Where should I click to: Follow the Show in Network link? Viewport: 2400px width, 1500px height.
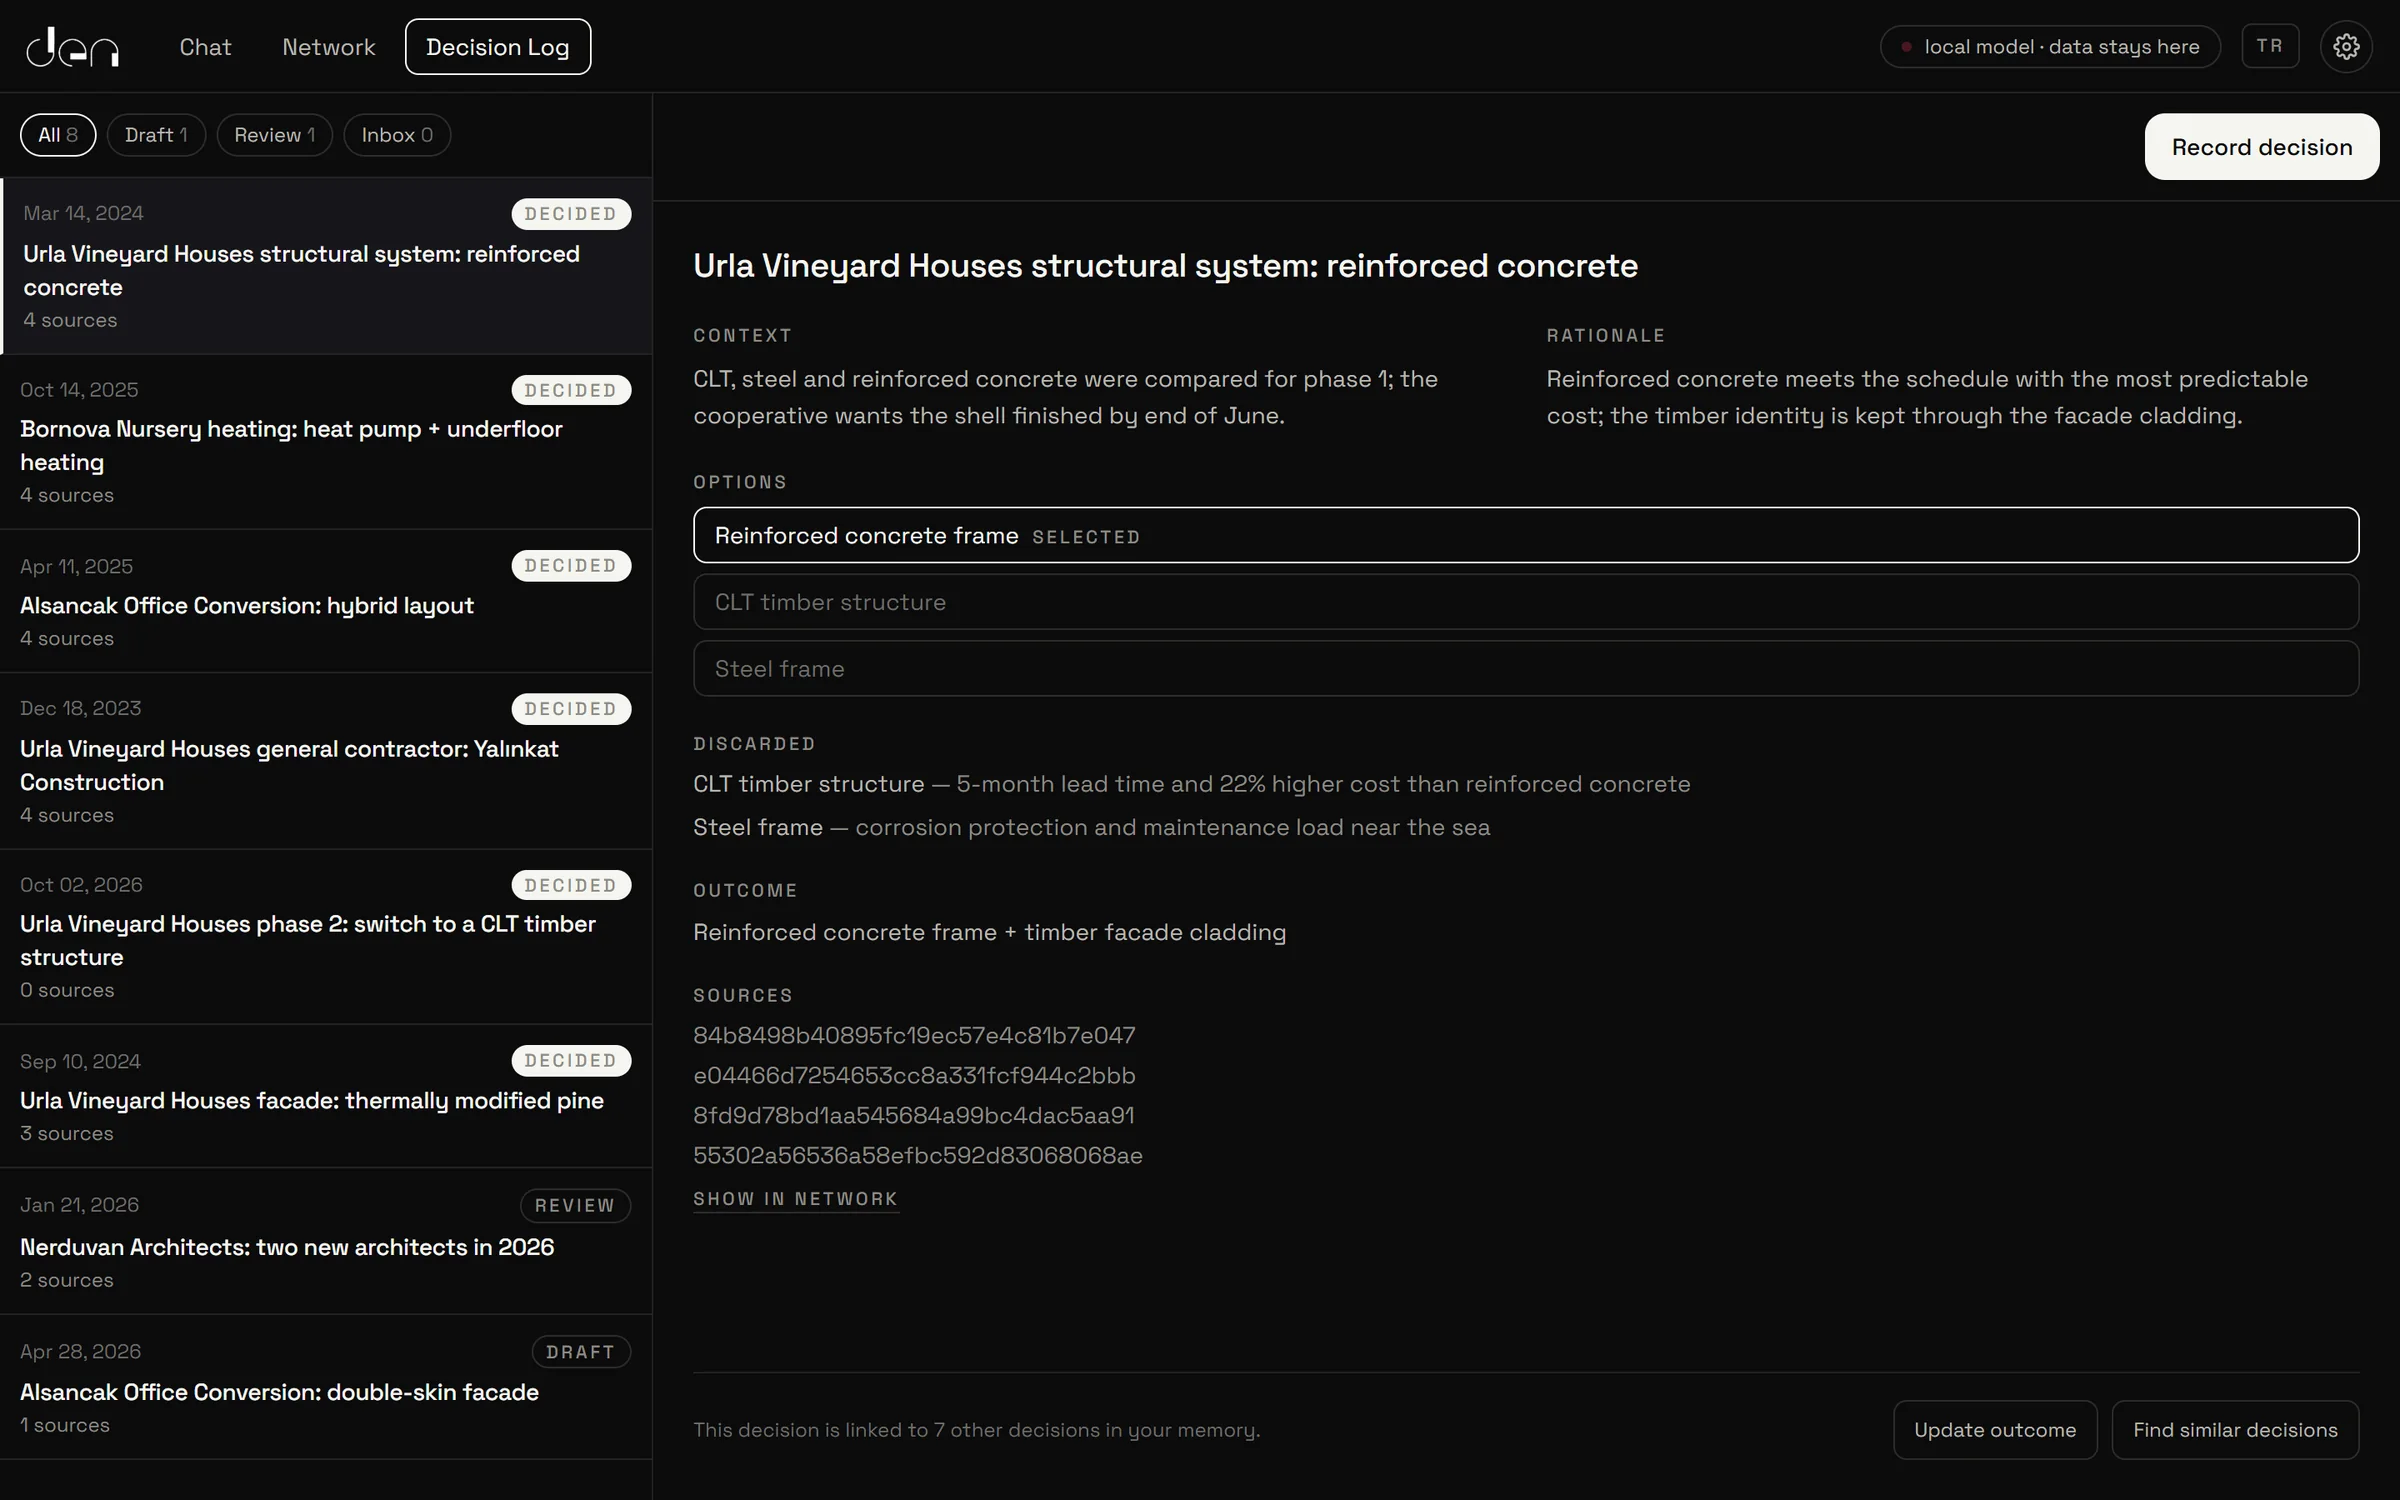(796, 1199)
